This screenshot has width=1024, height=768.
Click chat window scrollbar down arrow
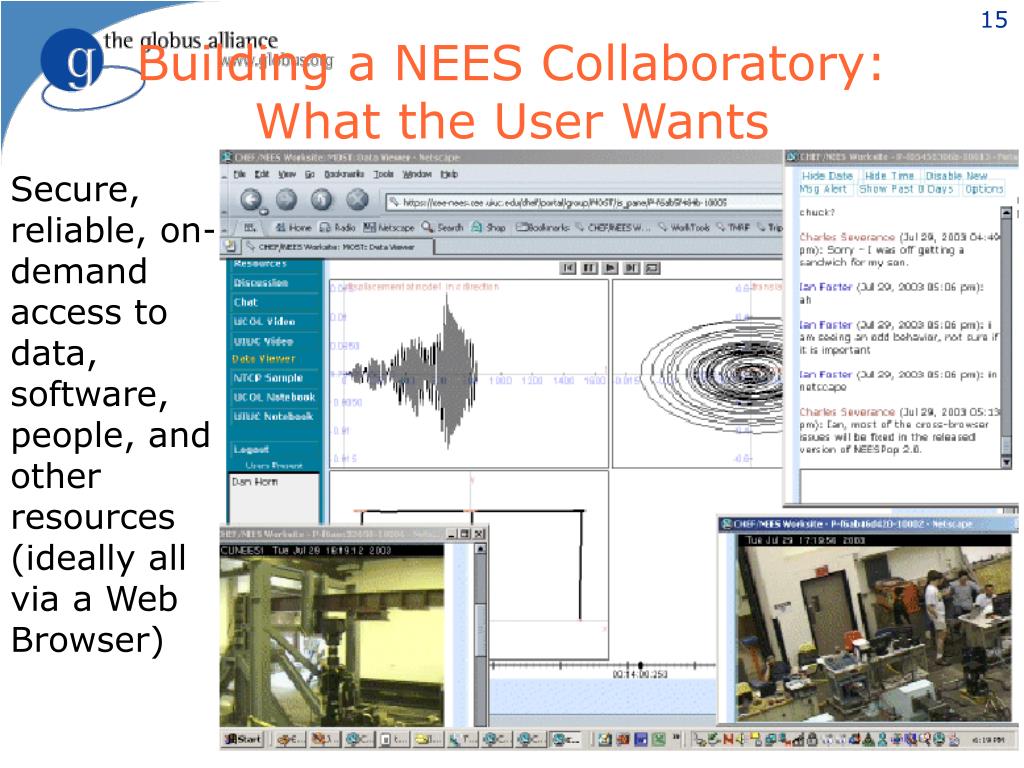pyautogui.click(x=1006, y=462)
